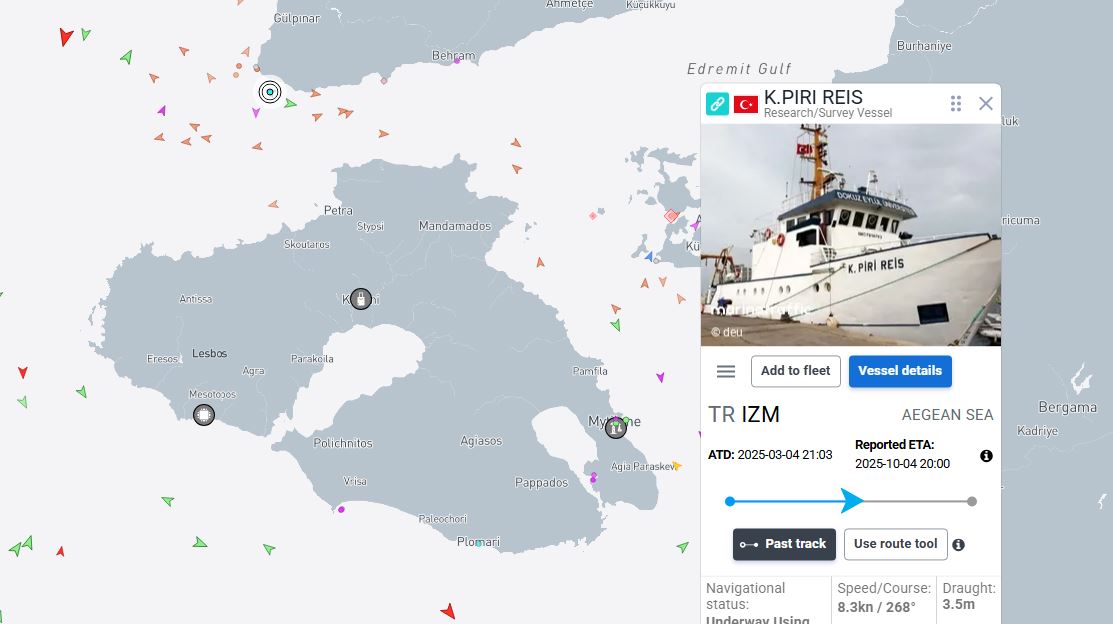The image size is (1113, 624).
Task: Click the yellow vessel marker near Agia Paraskevi
Action: click(x=677, y=466)
